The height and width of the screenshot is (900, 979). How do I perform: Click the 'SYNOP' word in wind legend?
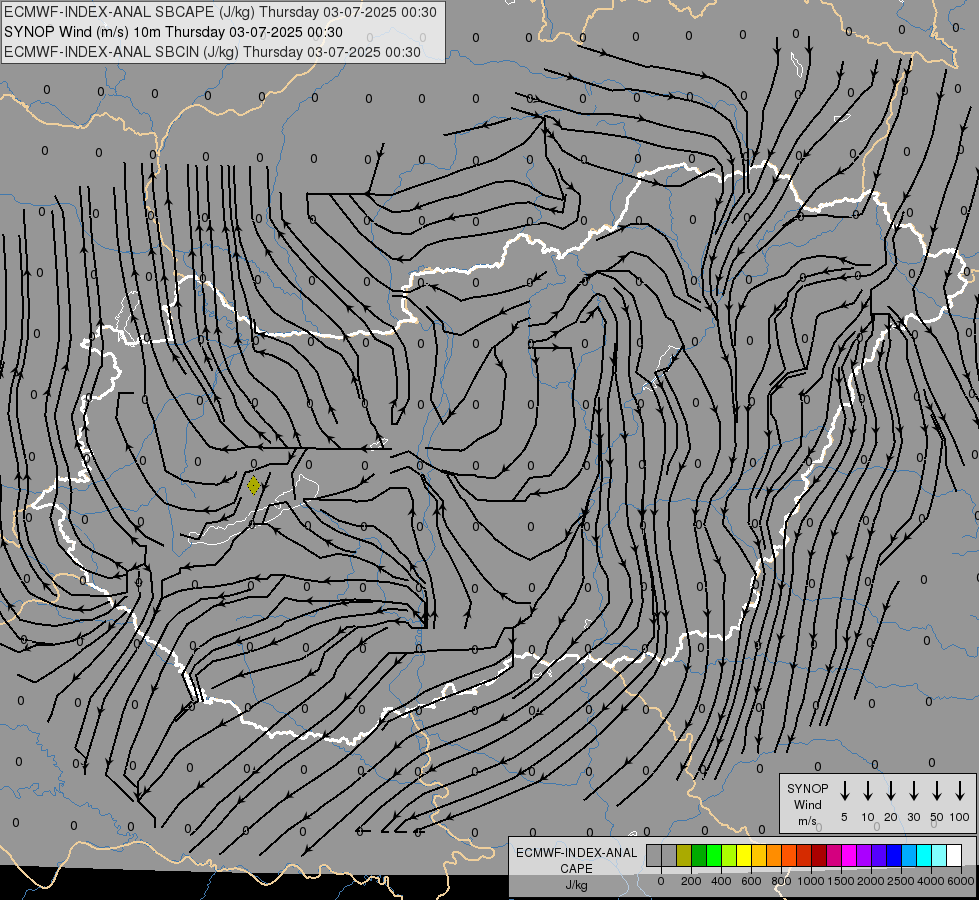pyautogui.click(x=807, y=788)
